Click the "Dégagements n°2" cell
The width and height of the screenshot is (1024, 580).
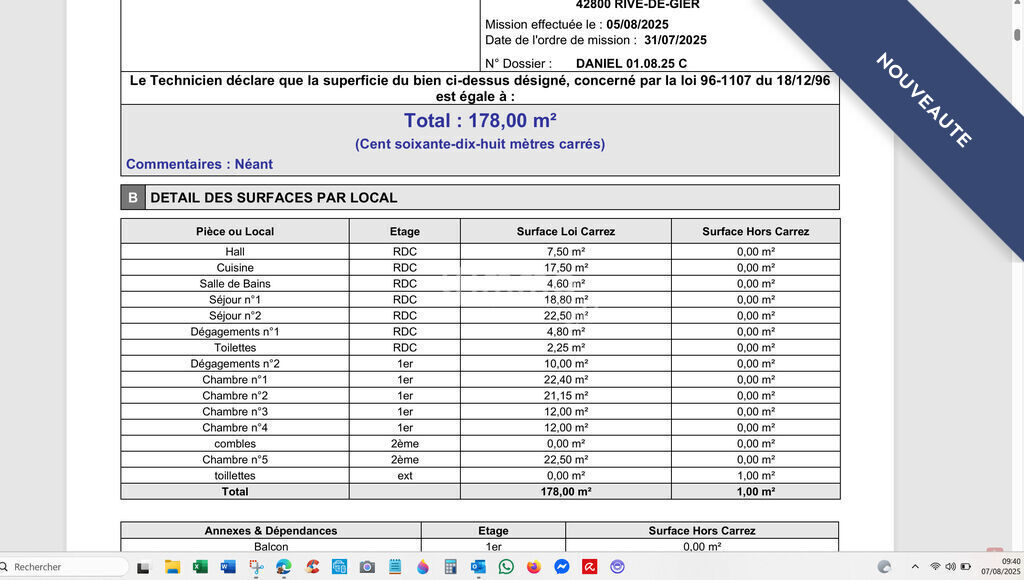coord(235,364)
